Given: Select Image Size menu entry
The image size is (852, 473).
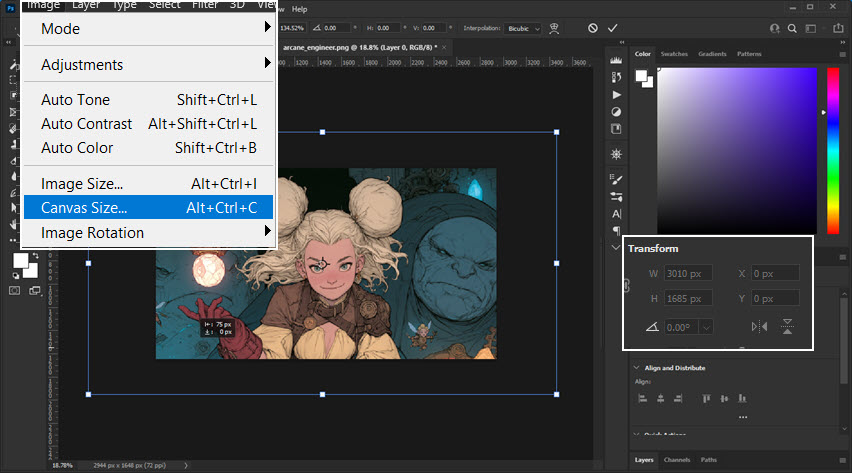Looking at the screenshot, I should [148, 184].
